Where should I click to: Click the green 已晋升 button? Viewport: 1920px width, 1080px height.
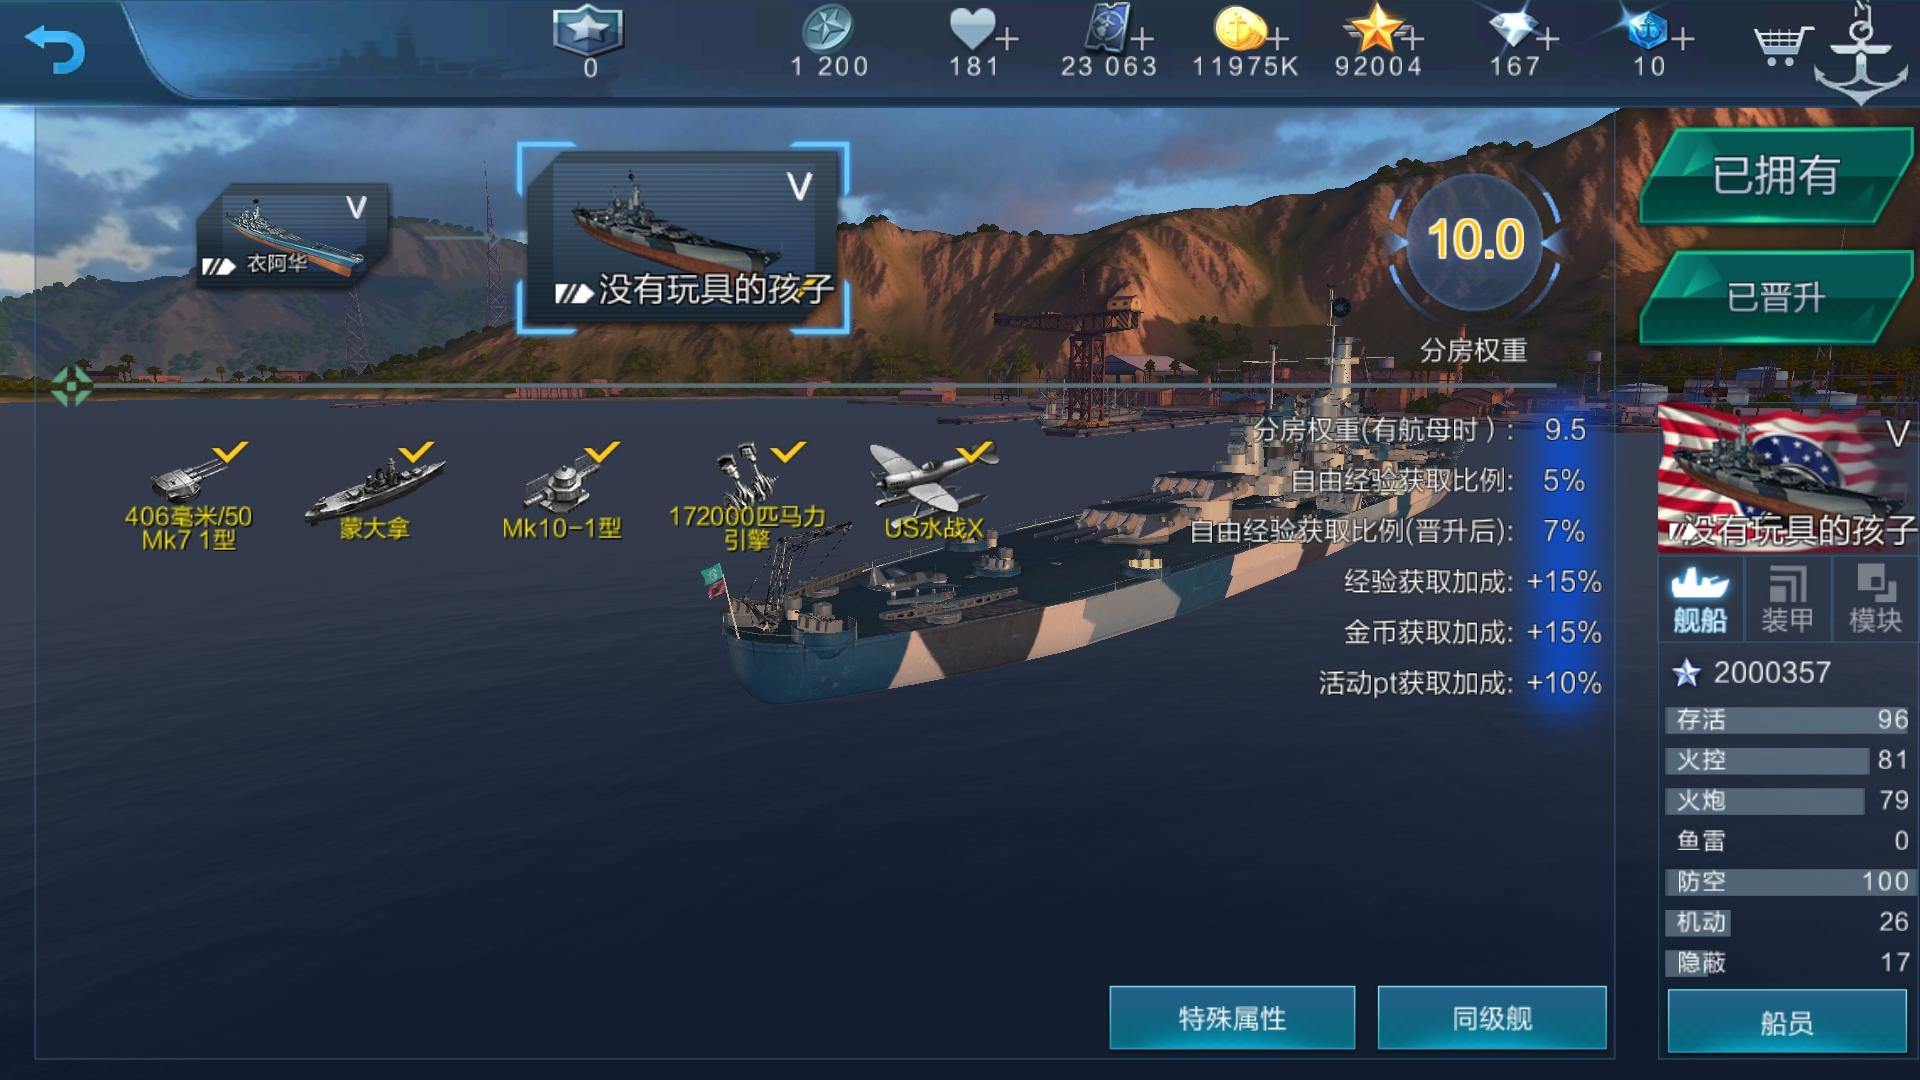point(1776,297)
